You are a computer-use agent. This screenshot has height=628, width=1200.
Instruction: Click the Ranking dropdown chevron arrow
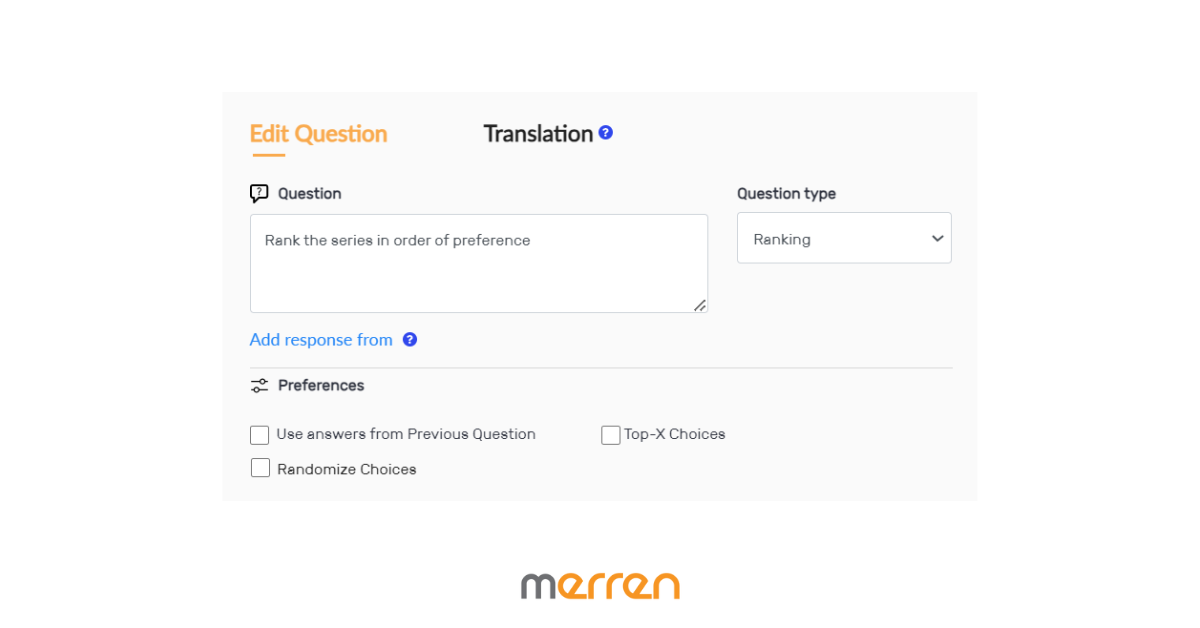tap(937, 238)
